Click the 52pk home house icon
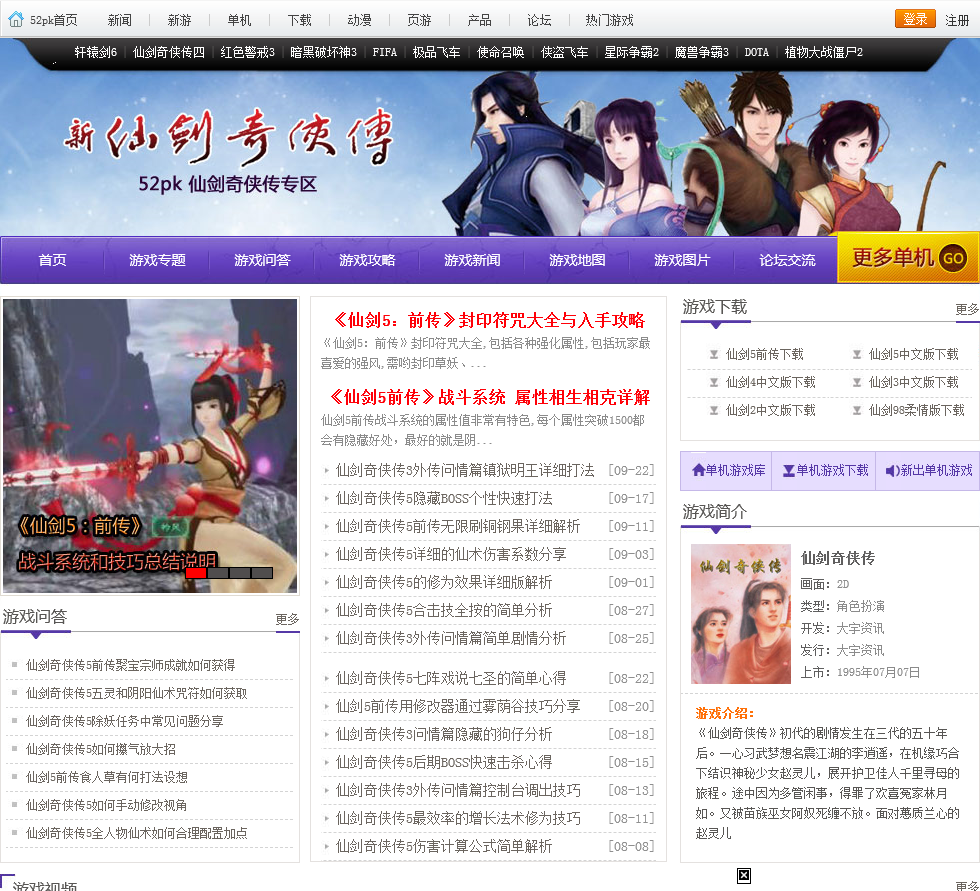This screenshot has height=891, width=980. tap(16, 19)
